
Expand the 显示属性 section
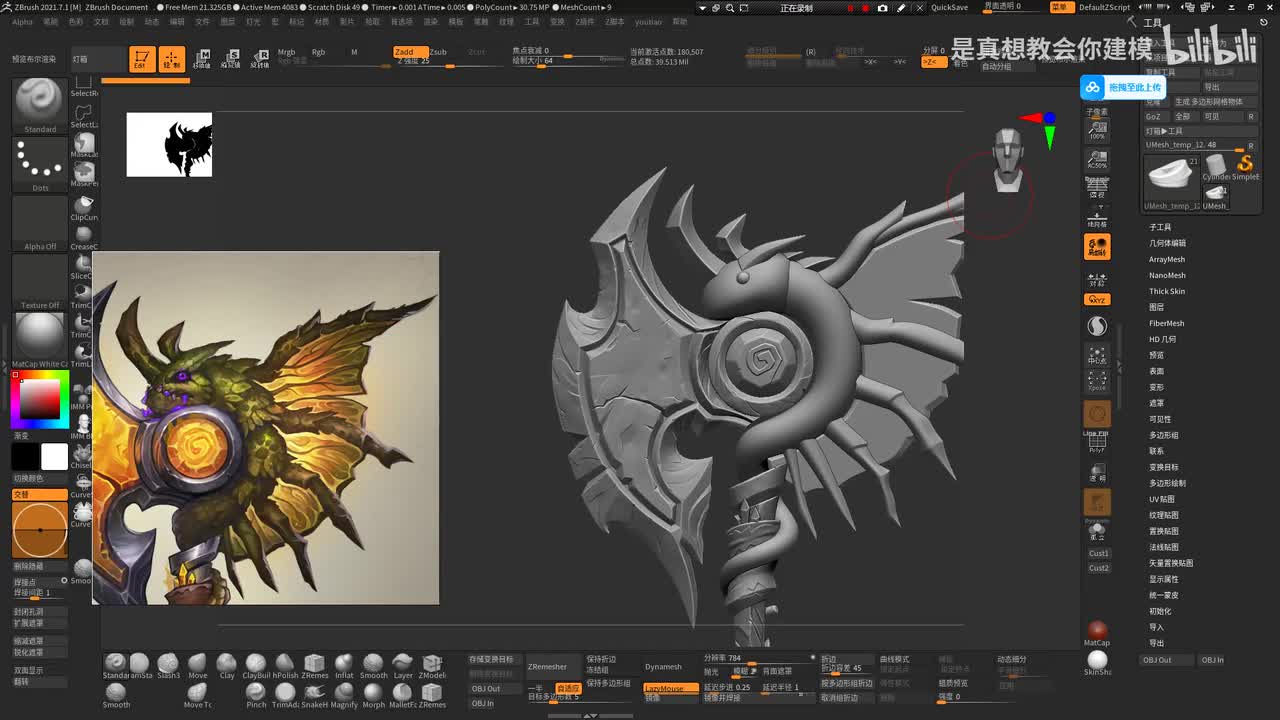coord(1164,579)
